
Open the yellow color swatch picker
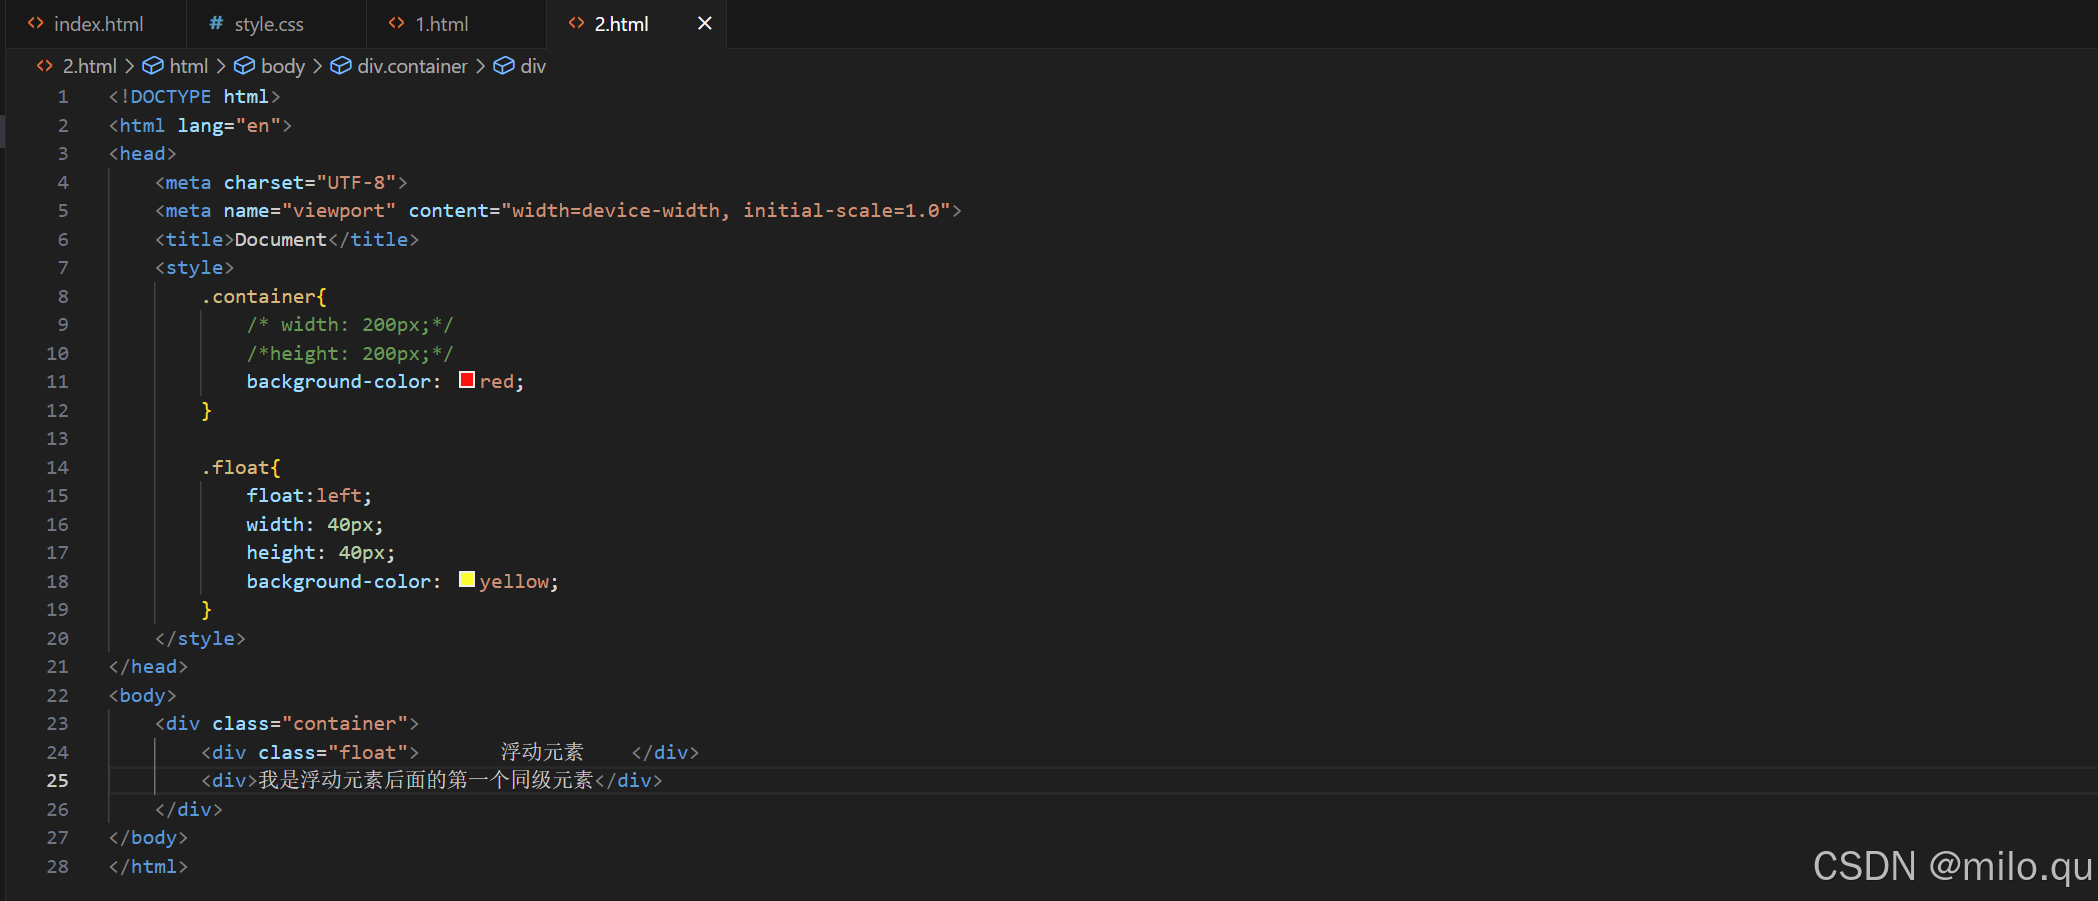[467, 580]
